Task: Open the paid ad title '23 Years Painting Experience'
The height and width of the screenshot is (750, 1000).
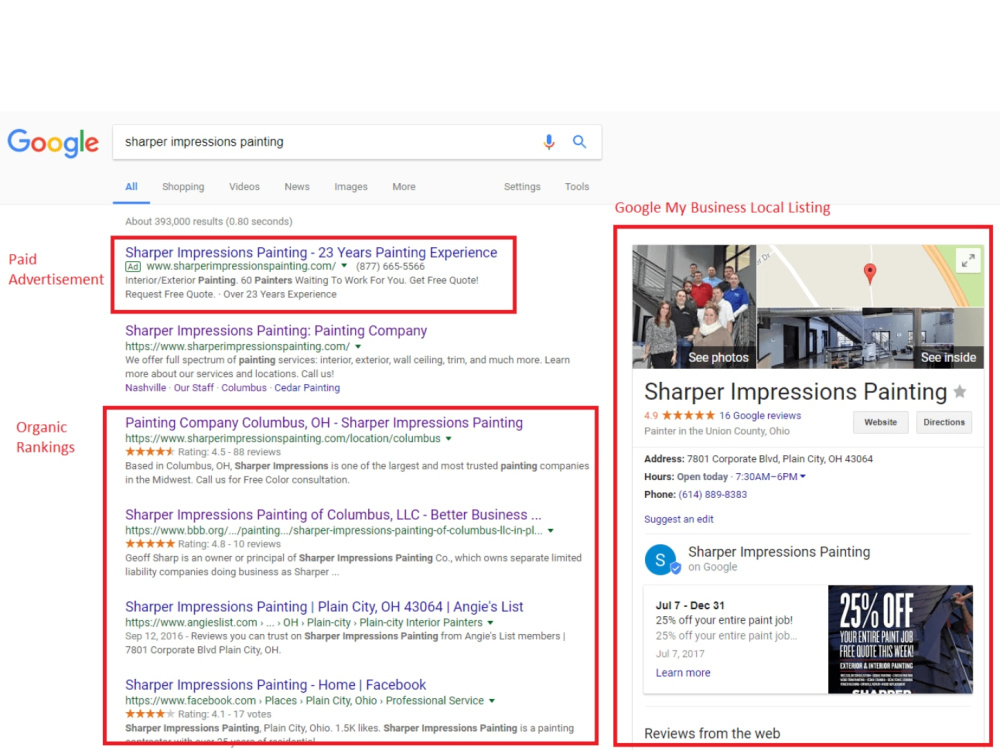Action: pos(311,253)
